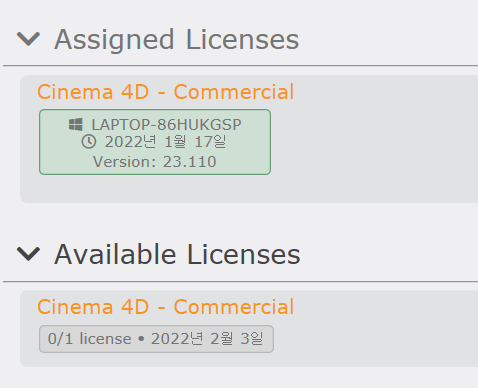The height and width of the screenshot is (388, 478).
Task: Collapse the Assigned Licenses section chevron
Action: 28,39
